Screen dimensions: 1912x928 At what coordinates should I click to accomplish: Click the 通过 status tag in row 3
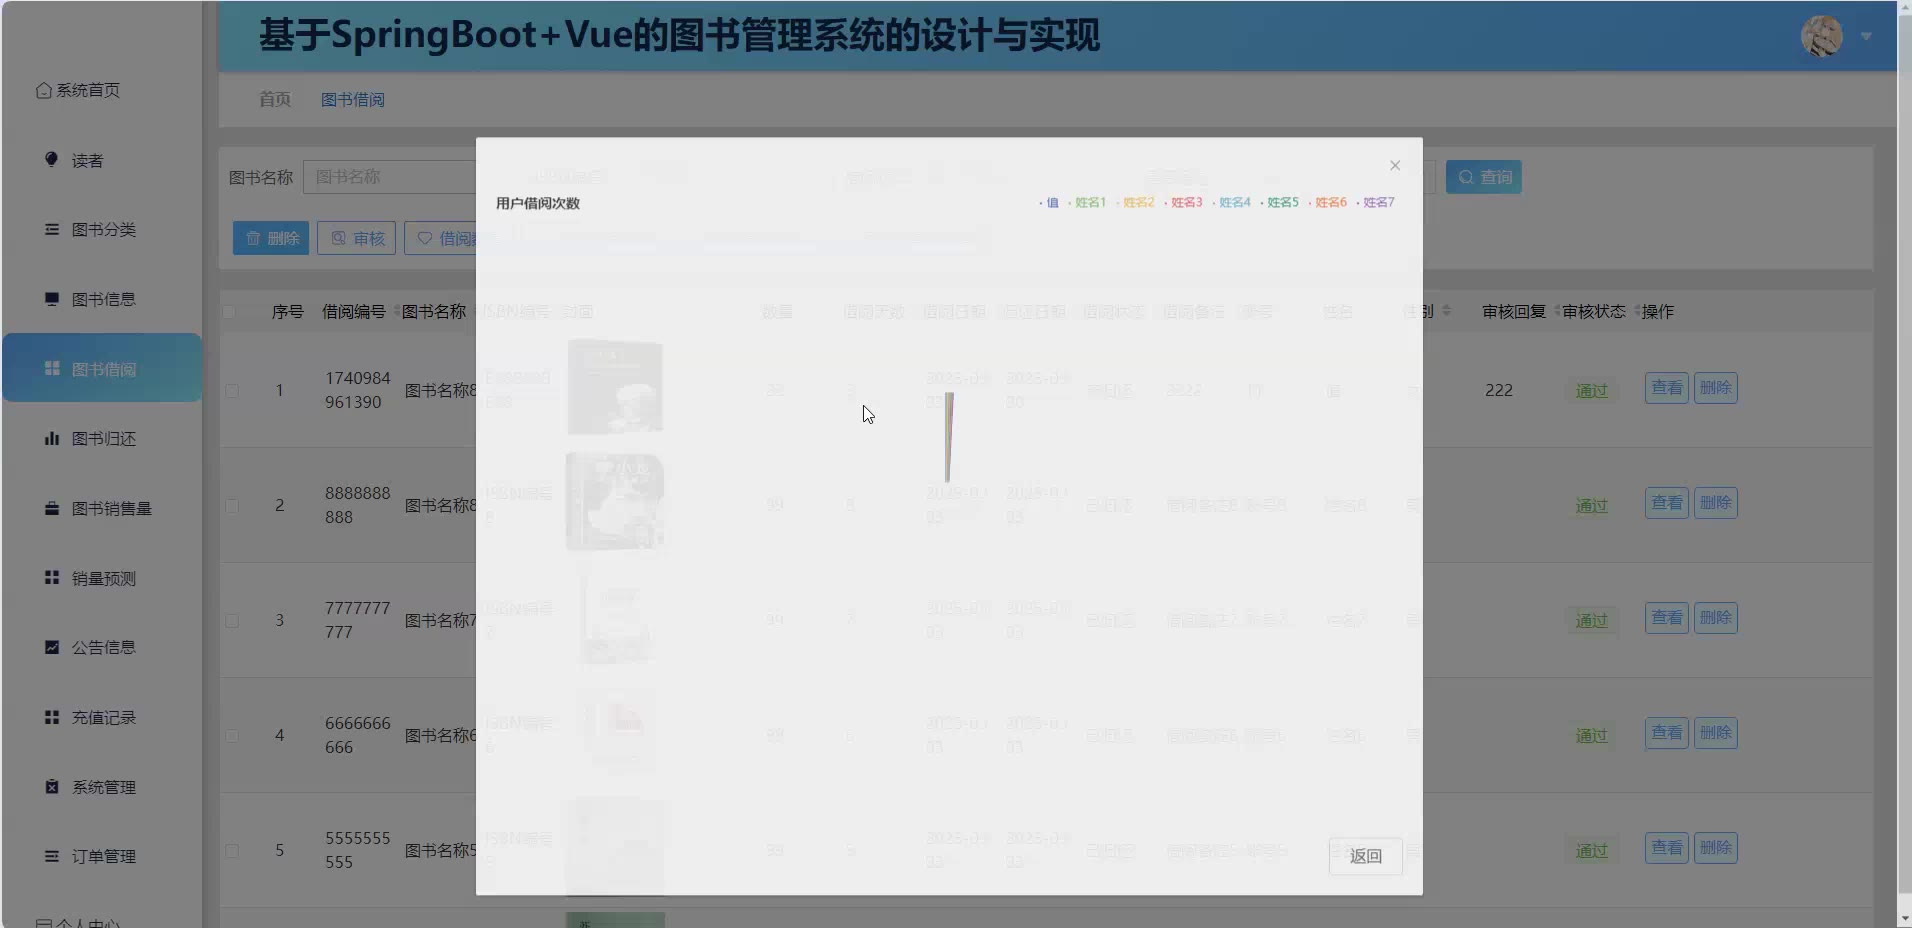(x=1591, y=621)
